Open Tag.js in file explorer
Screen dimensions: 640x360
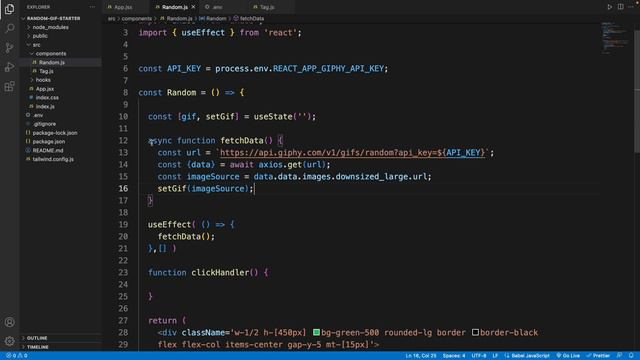[46, 71]
